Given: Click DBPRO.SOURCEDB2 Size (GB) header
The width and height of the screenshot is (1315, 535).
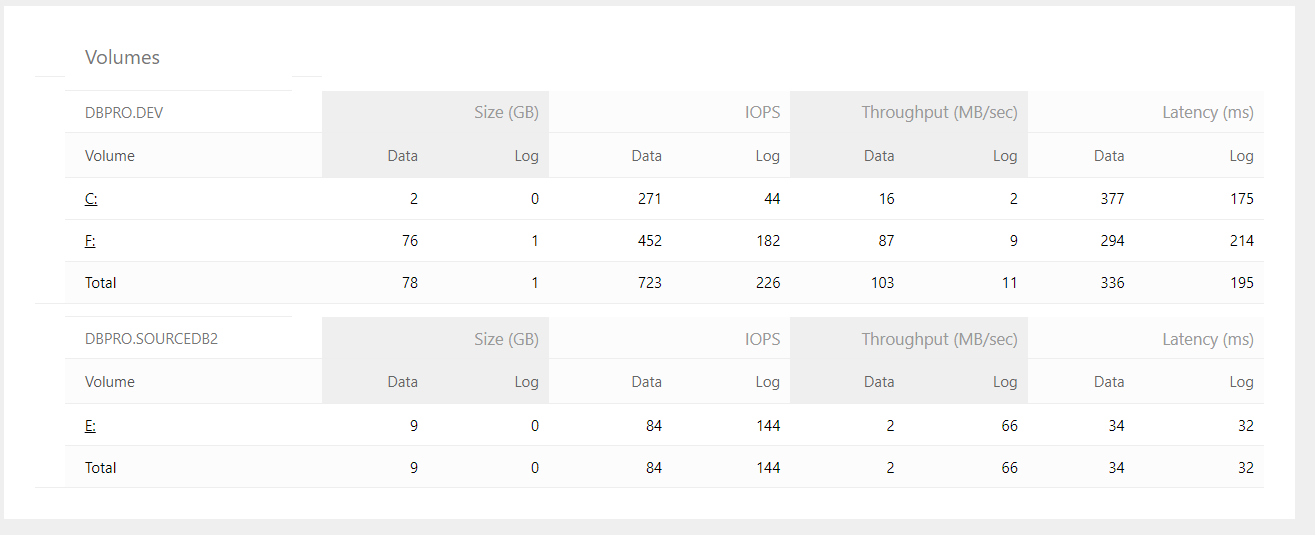Looking at the screenshot, I should 506,339.
